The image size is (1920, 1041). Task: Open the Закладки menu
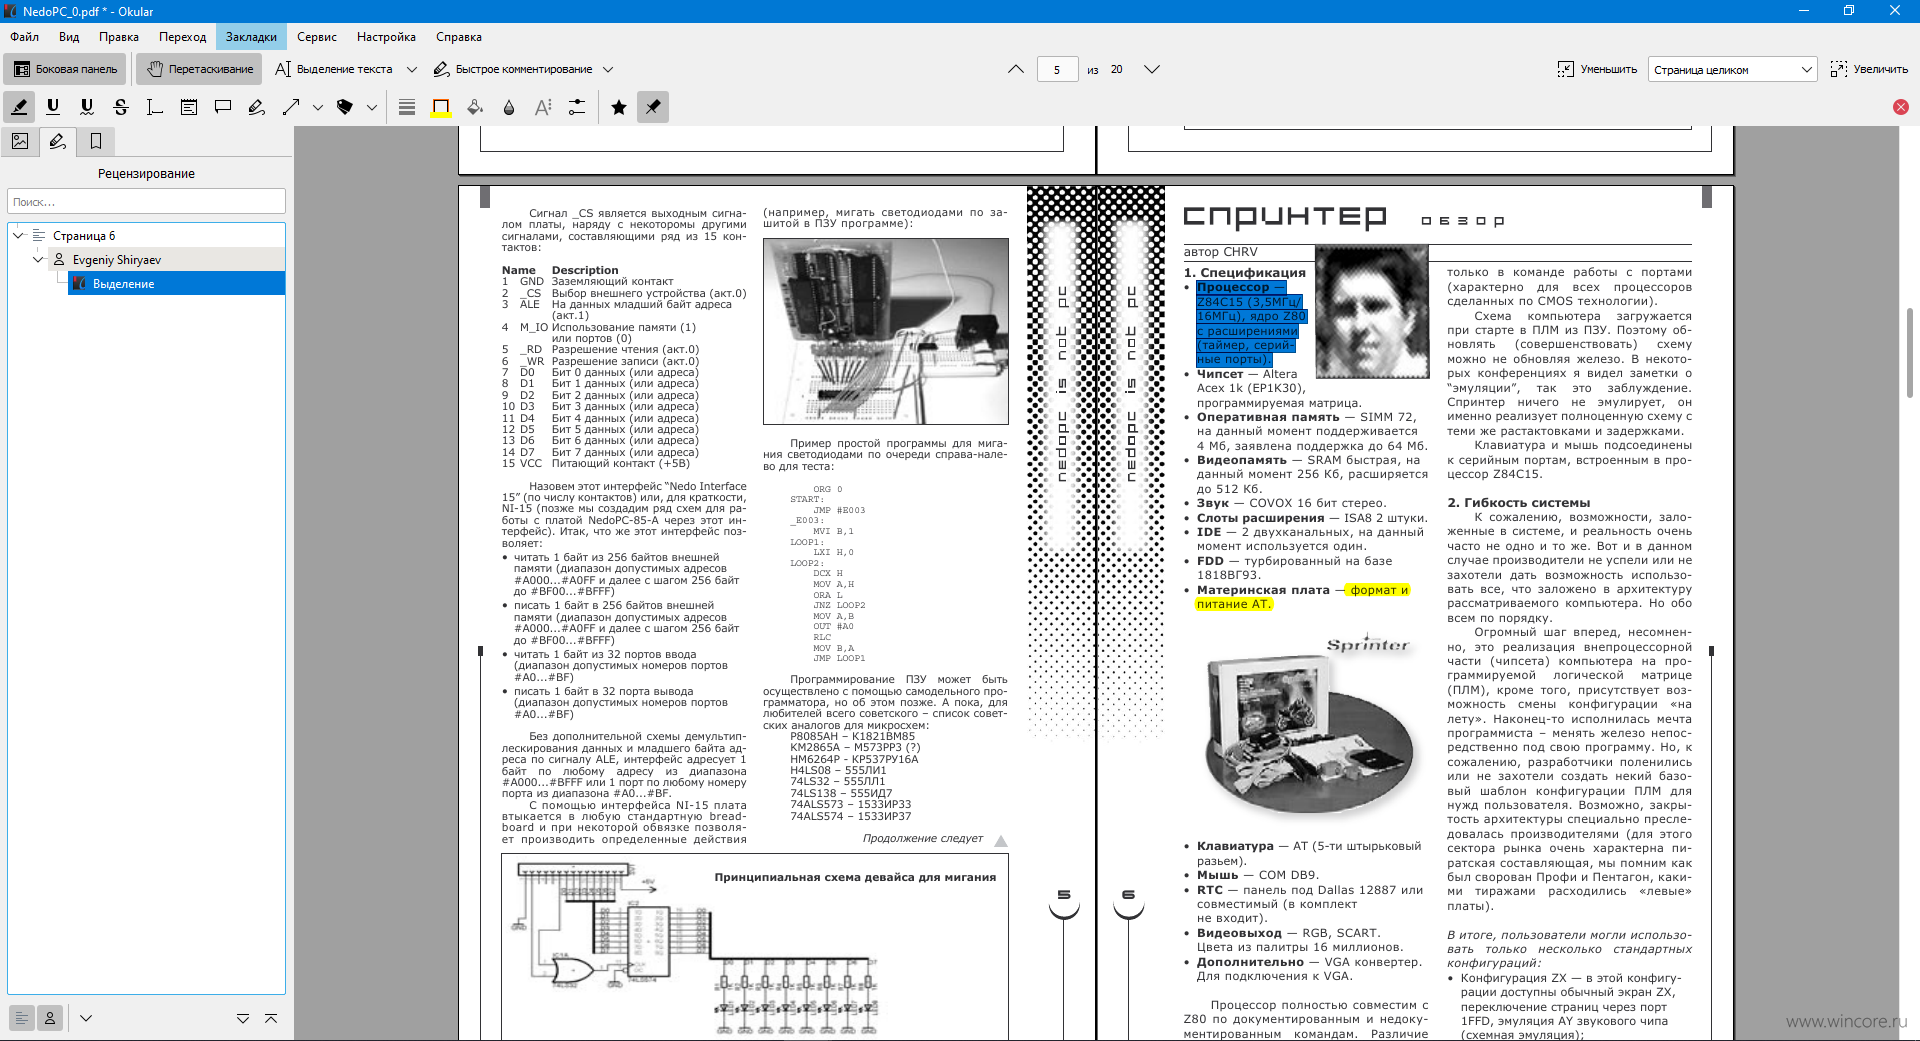(x=251, y=37)
